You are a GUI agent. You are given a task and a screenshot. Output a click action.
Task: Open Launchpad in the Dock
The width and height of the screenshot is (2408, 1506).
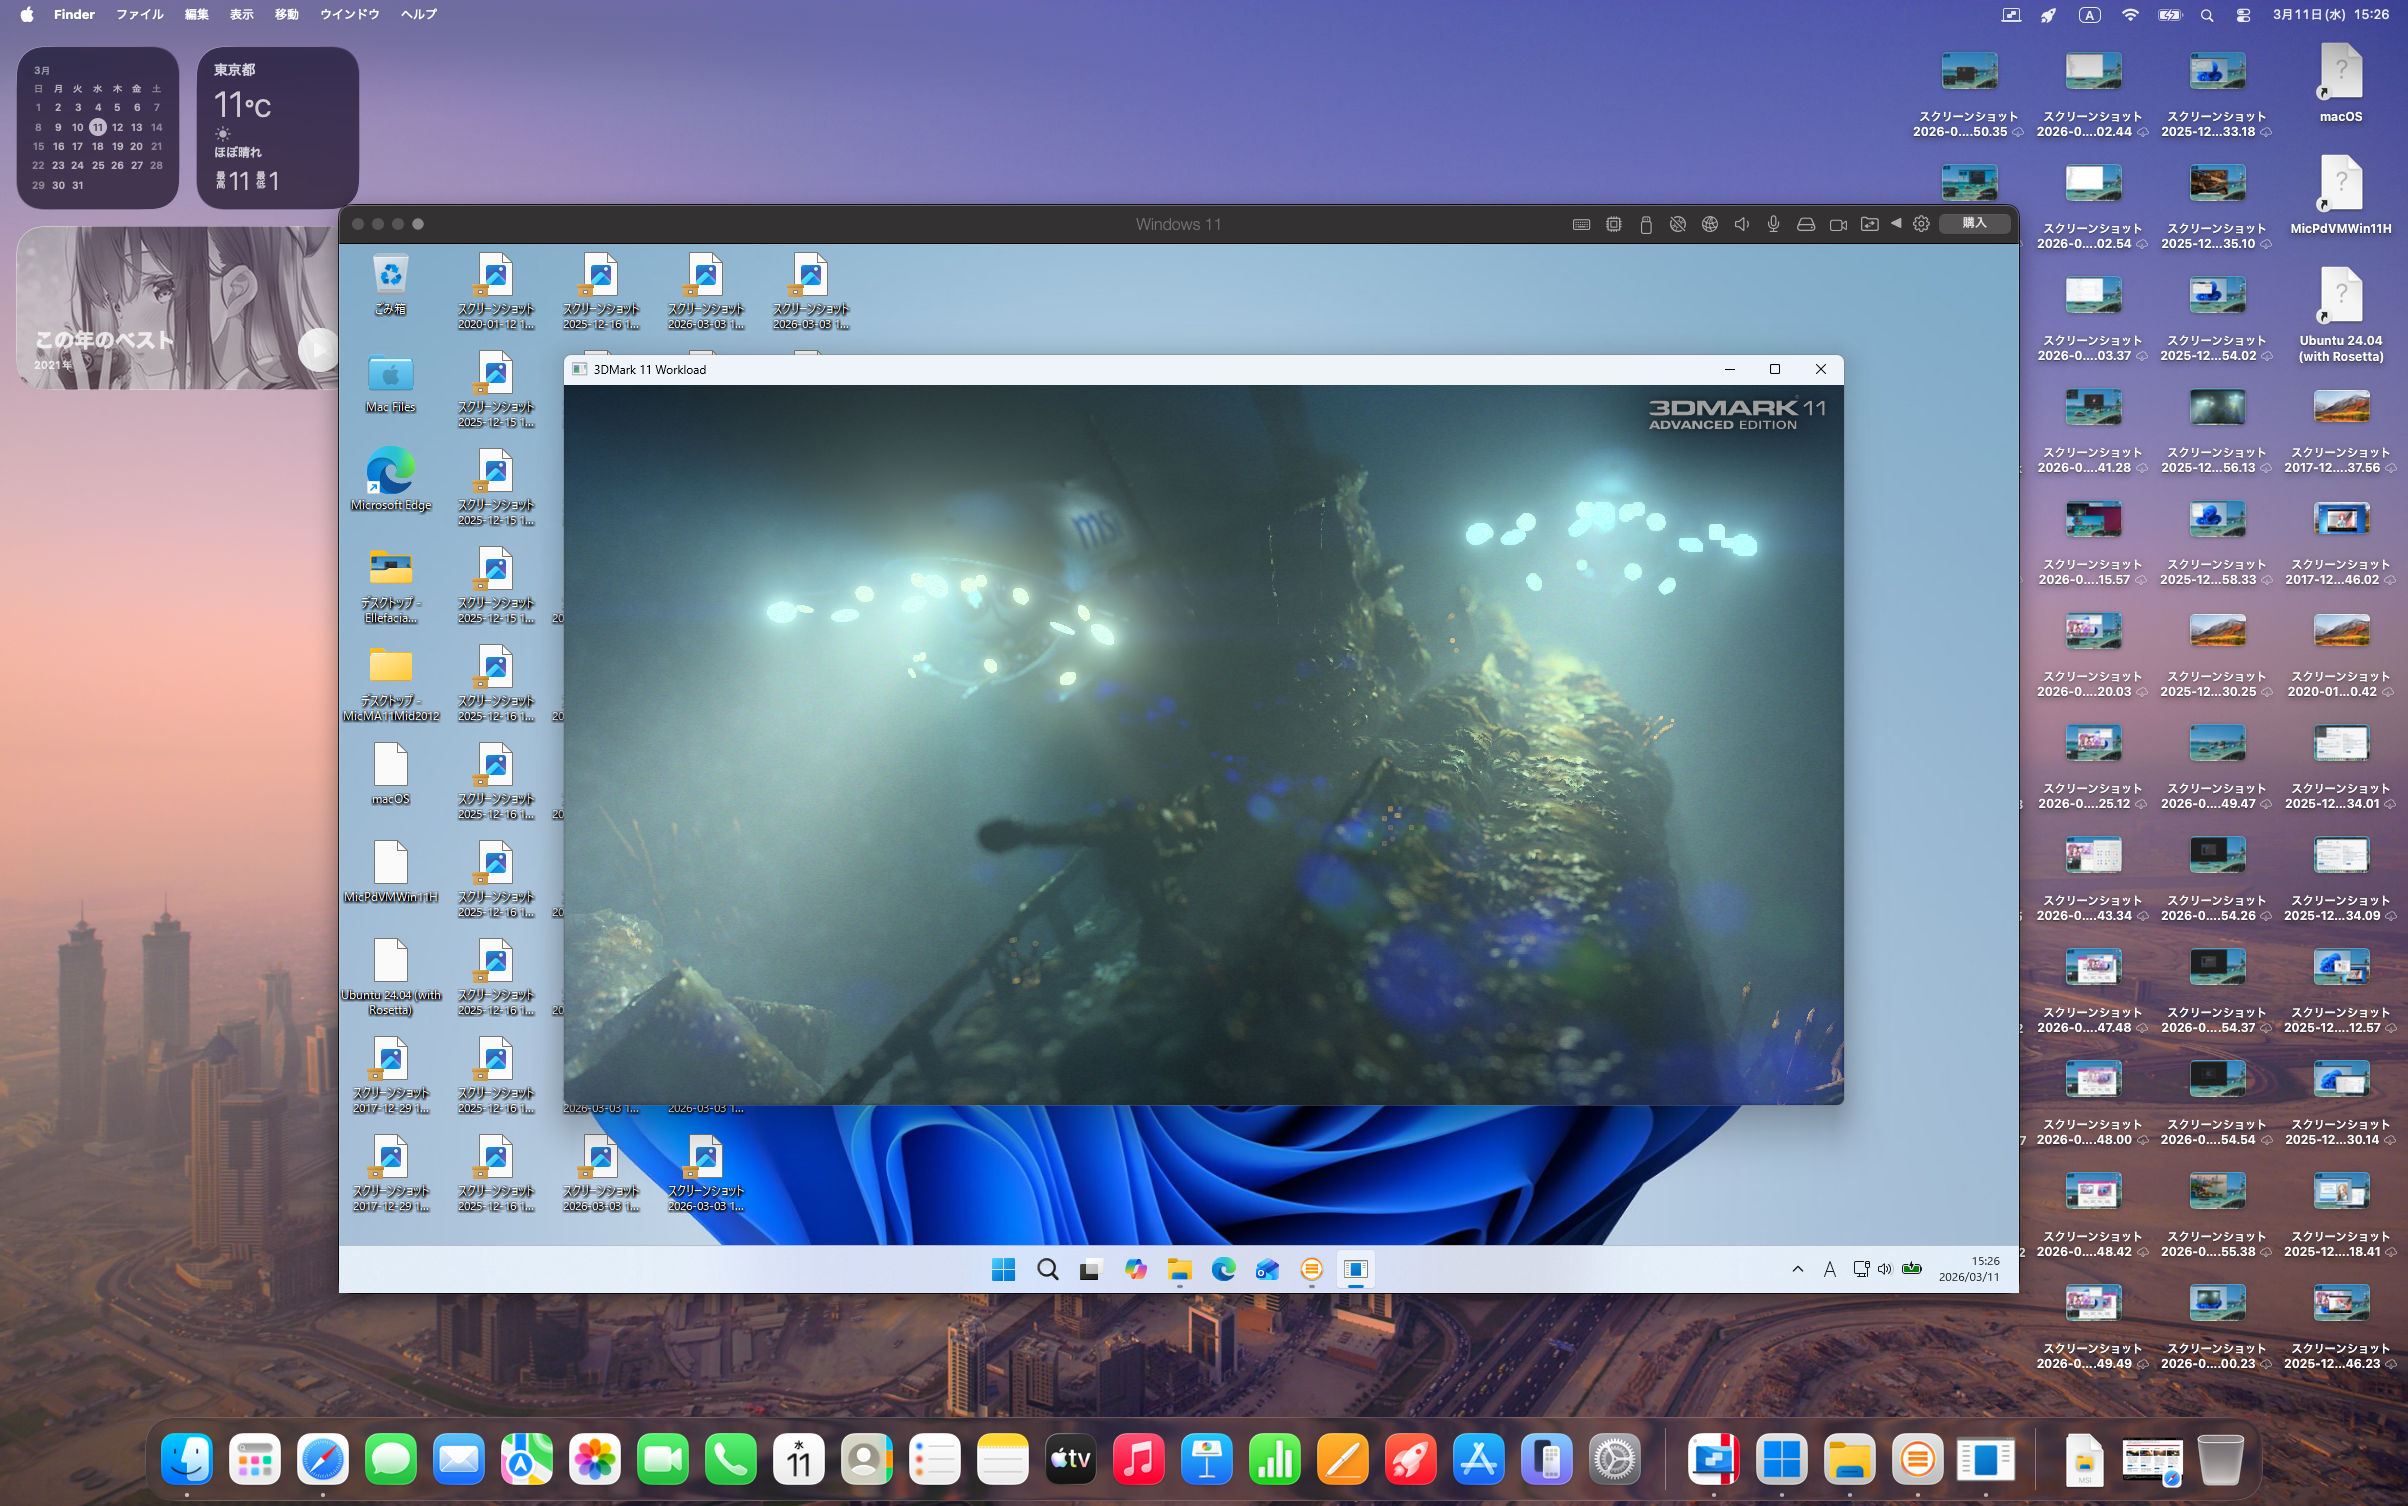pyautogui.click(x=255, y=1459)
